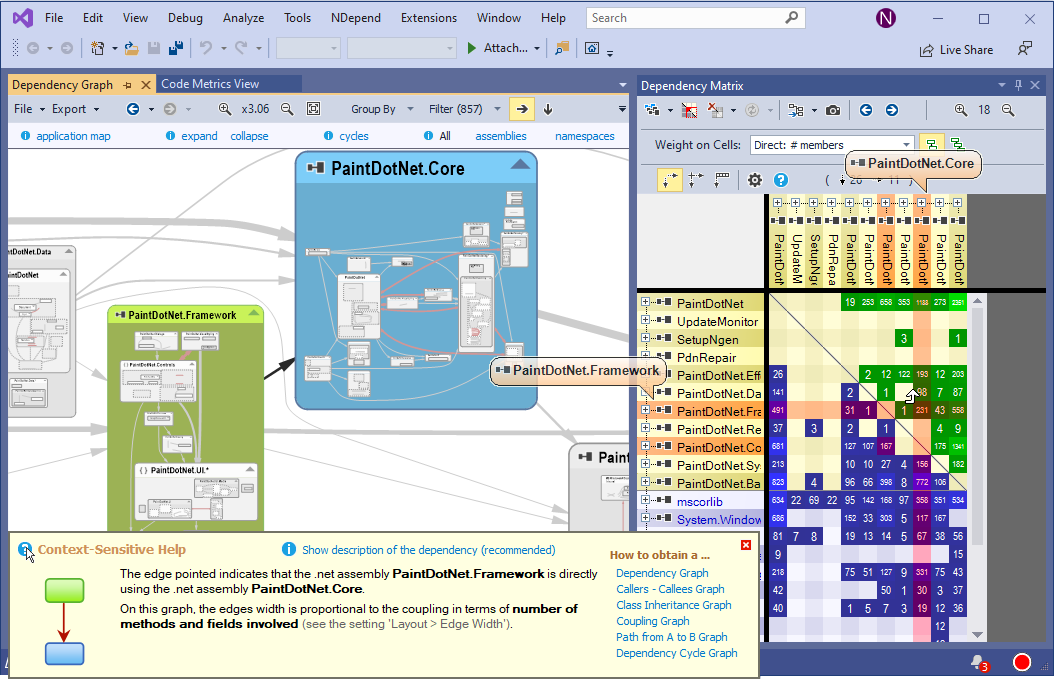Set graph layout direction to top-to-bottom
Screen dimensions: 1054x679
pos(548,109)
